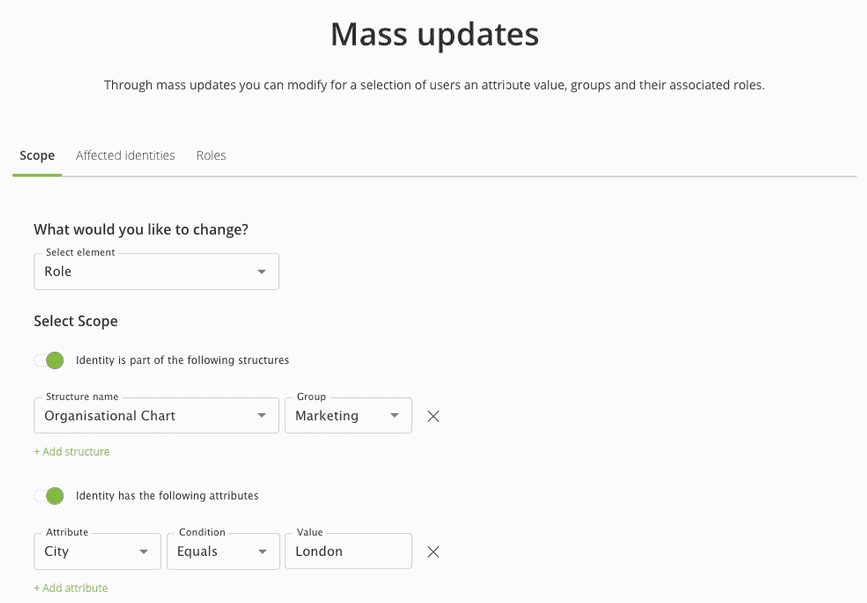867x603 pixels.
Task: Open the Structure name dropdown
Action: point(156,416)
